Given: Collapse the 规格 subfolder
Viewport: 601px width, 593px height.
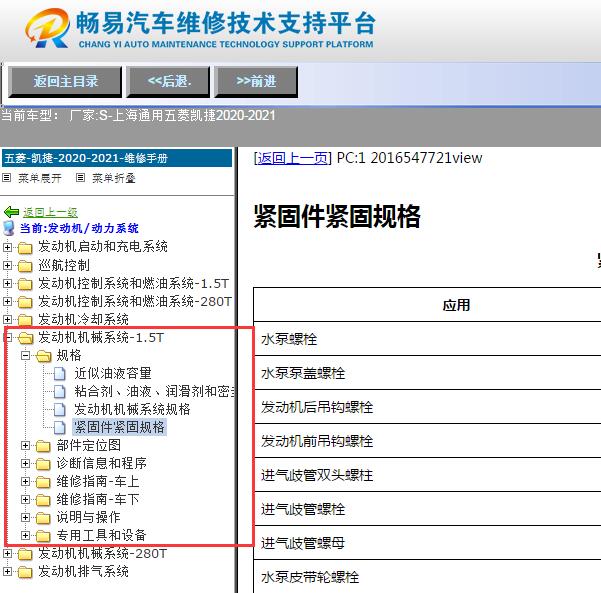Looking at the screenshot, I should pos(25,355).
